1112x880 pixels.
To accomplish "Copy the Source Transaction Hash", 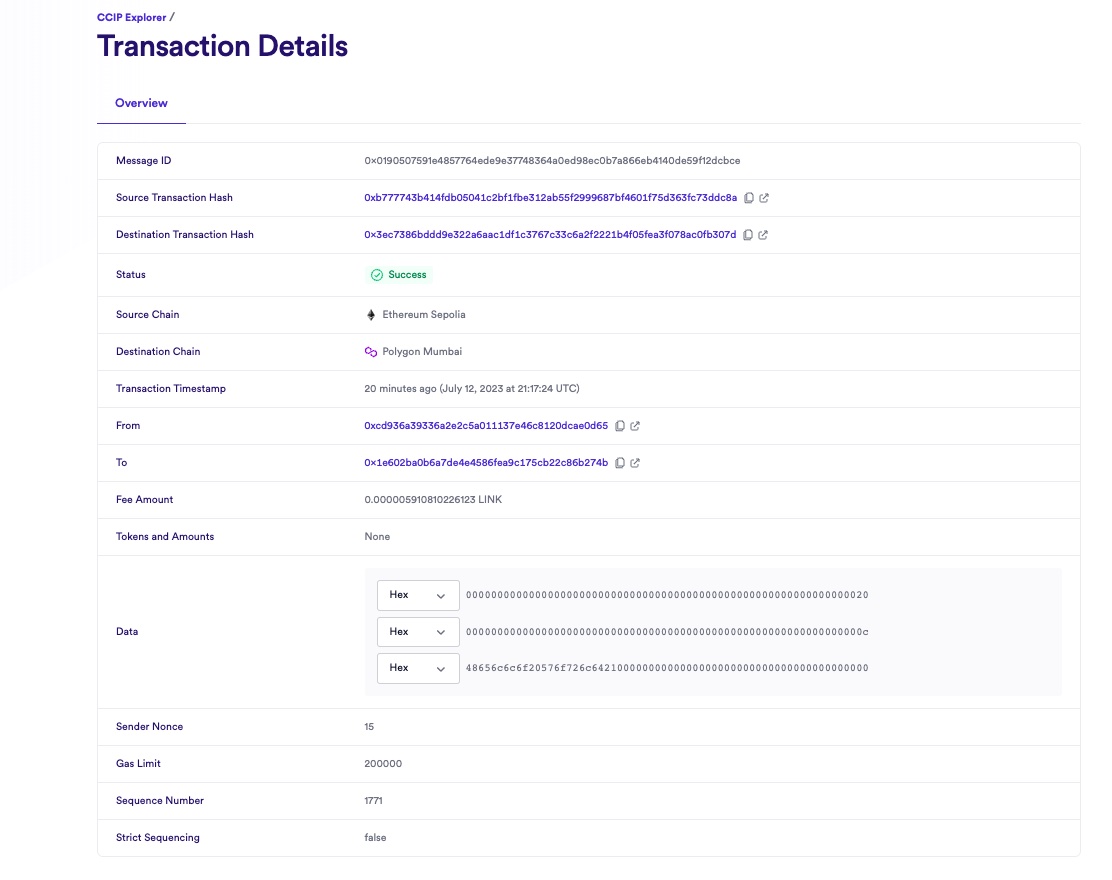I will click(x=749, y=198).
